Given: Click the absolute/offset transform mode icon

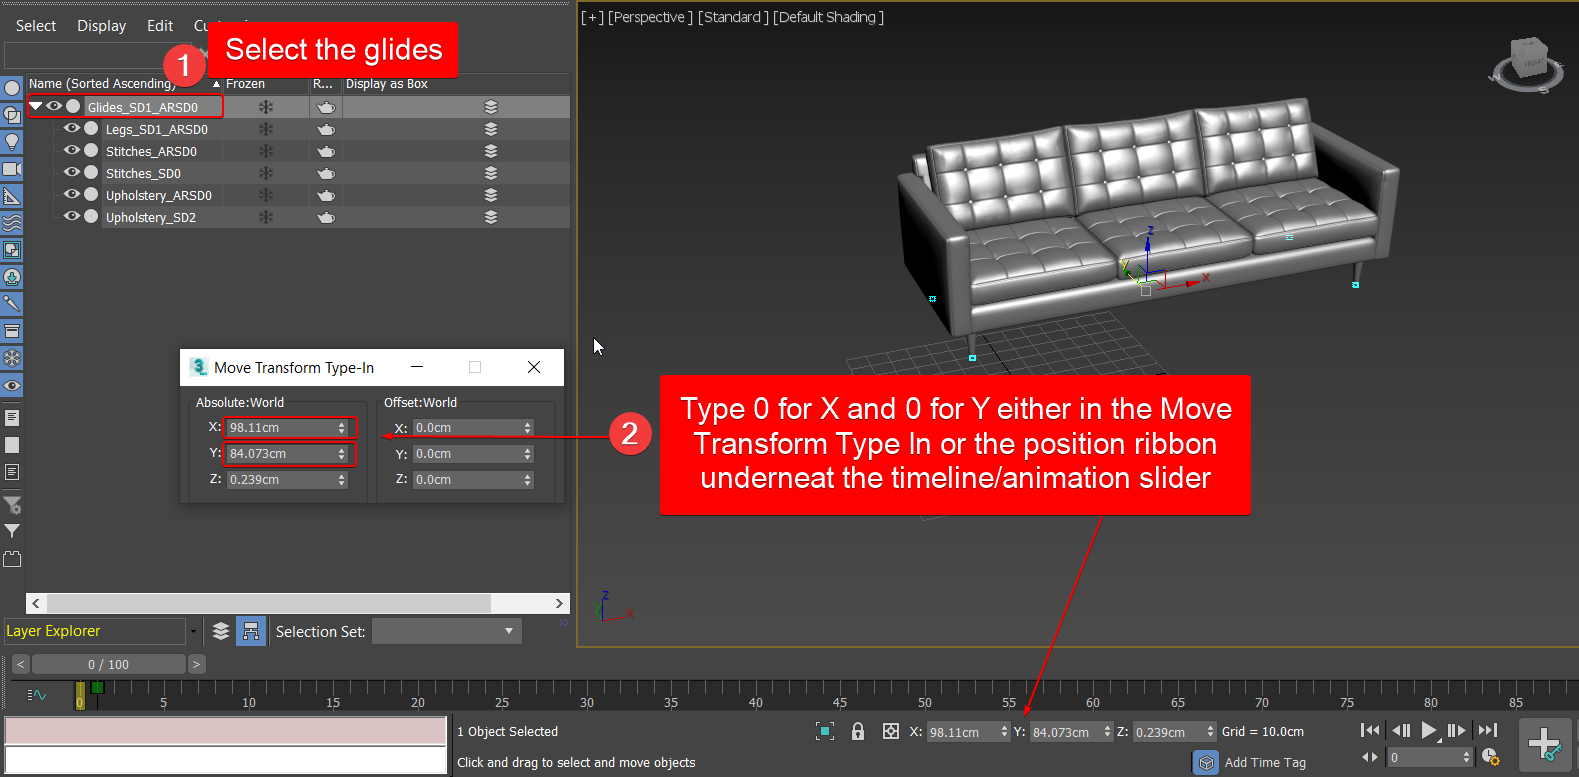Looking at the screenshot, I should 890,731.
